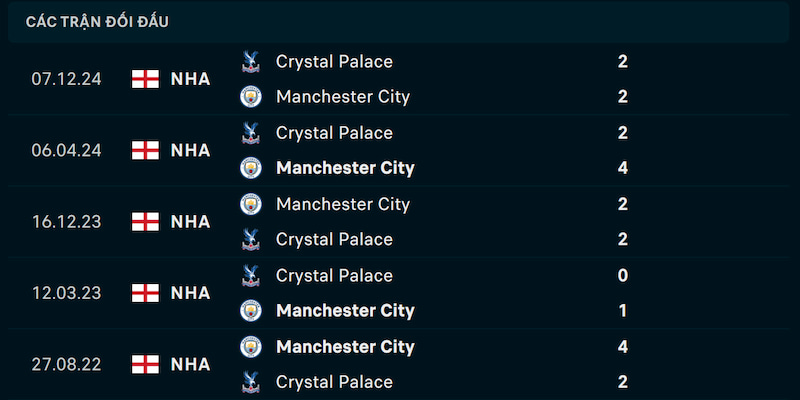
Task: Open Crystal Palace team name in 07.12.24 match
Action: pyautogui.click(x=334, y=62)
